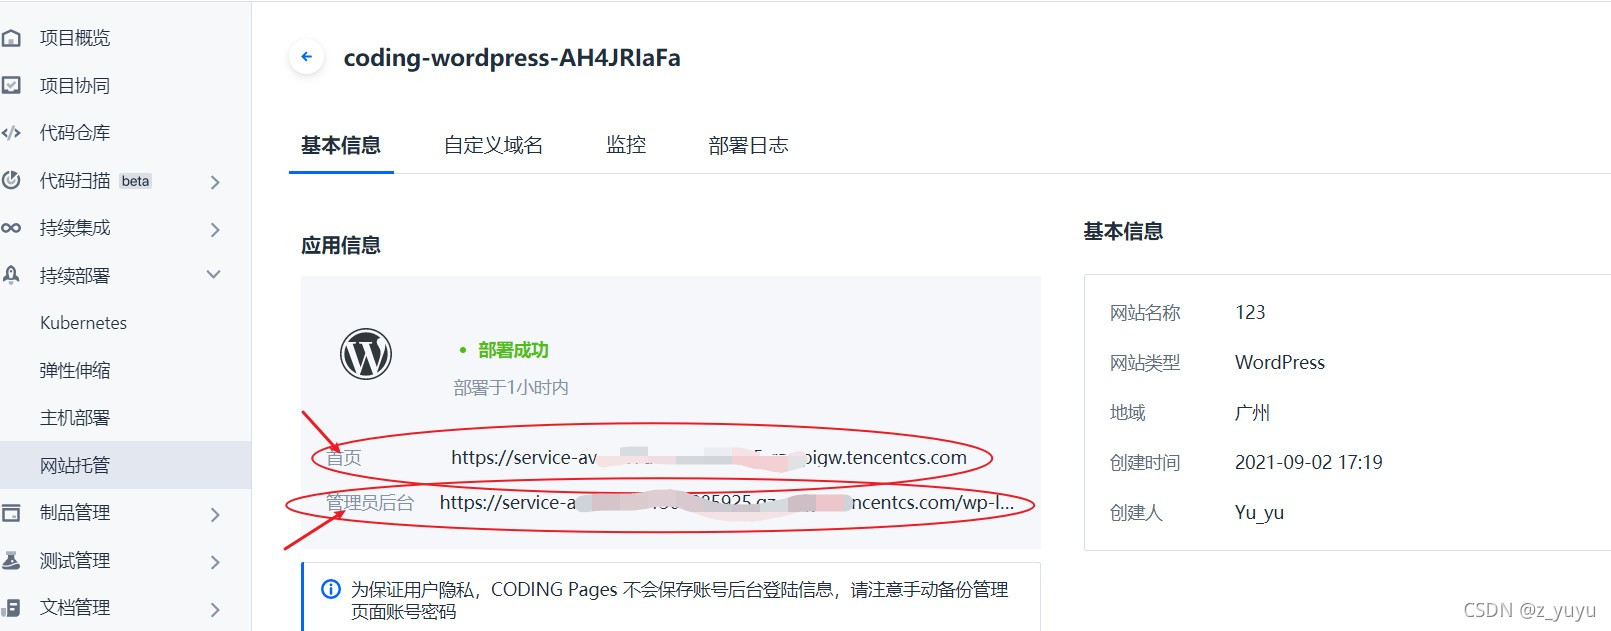Expand the 持续集成 submenu chevron
The image size is (1611, 631).
[215, 229]
